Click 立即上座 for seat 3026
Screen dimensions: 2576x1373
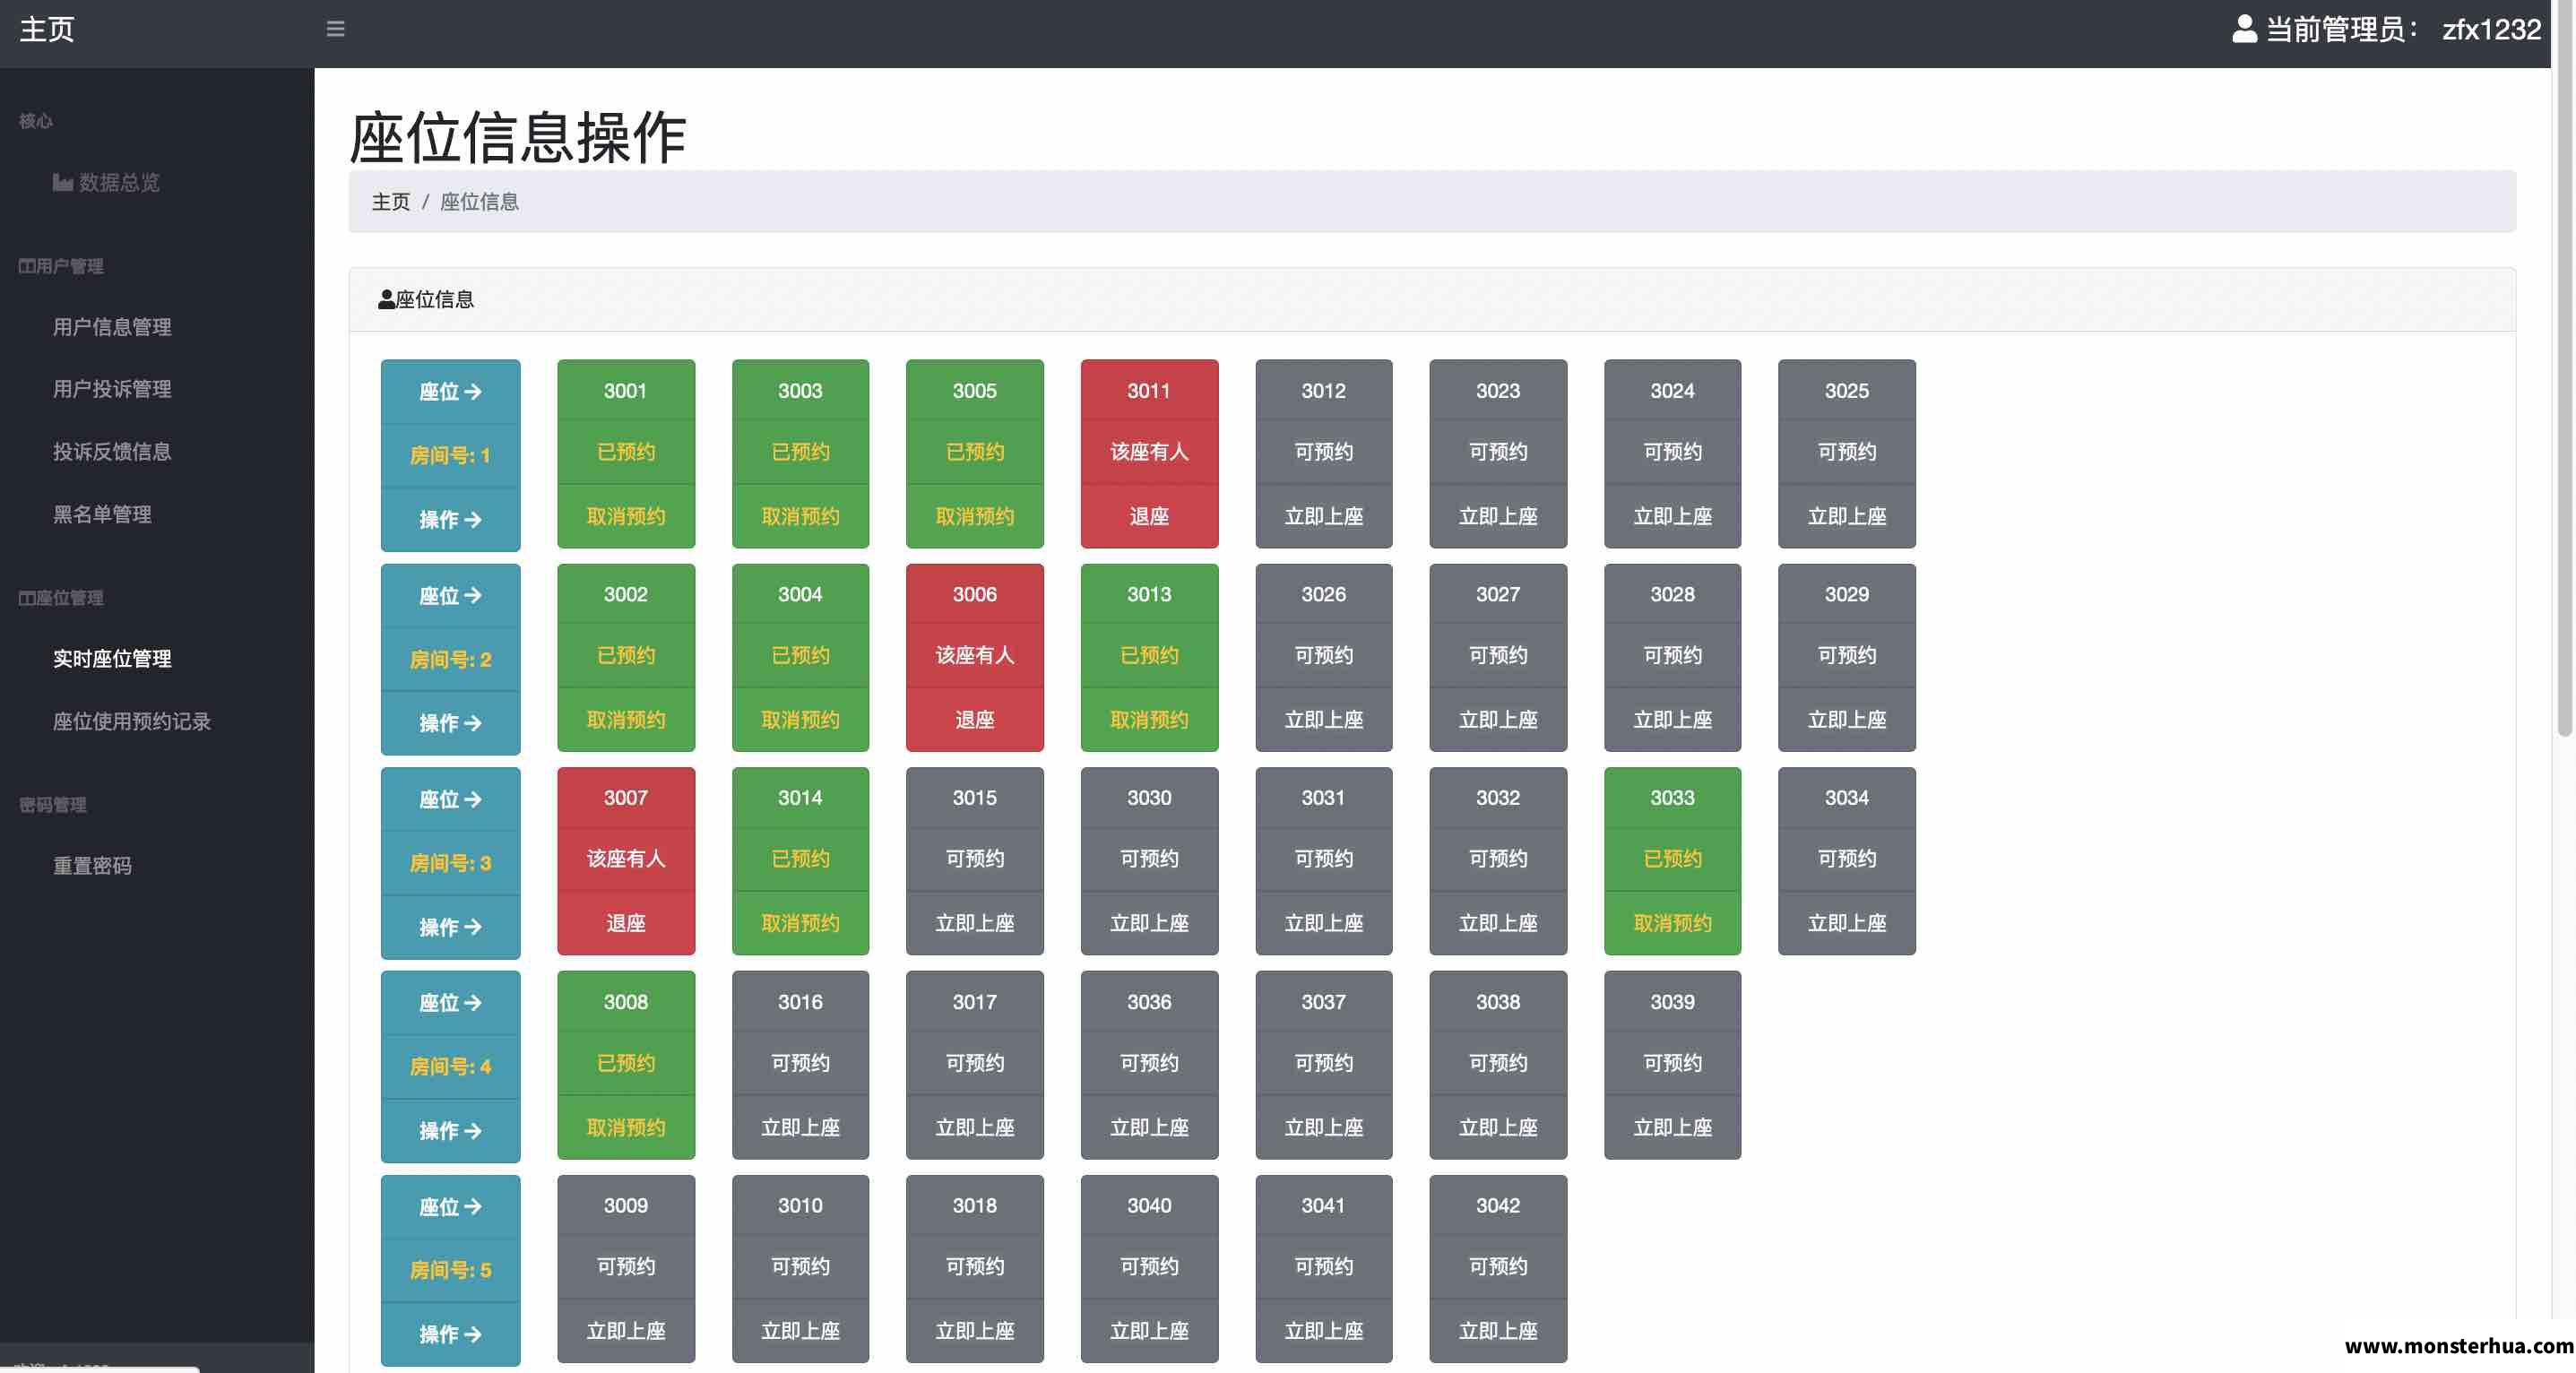(1324, 720)
